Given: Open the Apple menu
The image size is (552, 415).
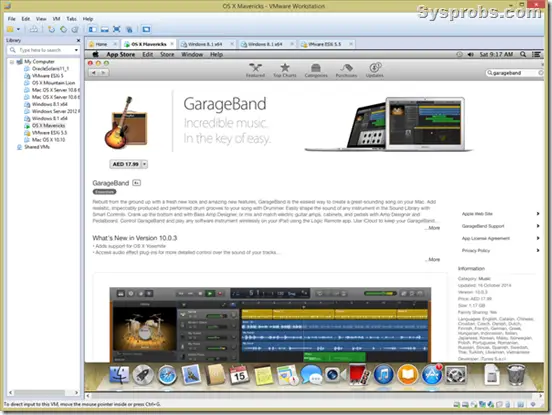Looking at the screenshot, I should coord(95,54).
